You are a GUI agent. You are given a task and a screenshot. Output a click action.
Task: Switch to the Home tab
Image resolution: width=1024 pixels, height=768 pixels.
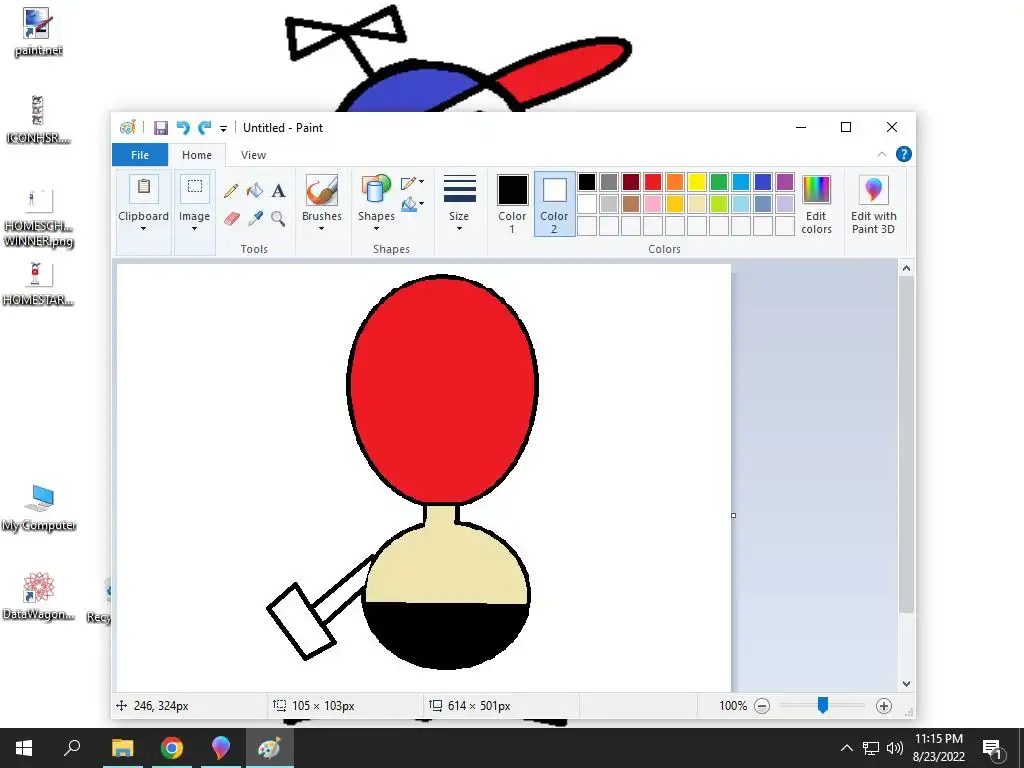197,155
